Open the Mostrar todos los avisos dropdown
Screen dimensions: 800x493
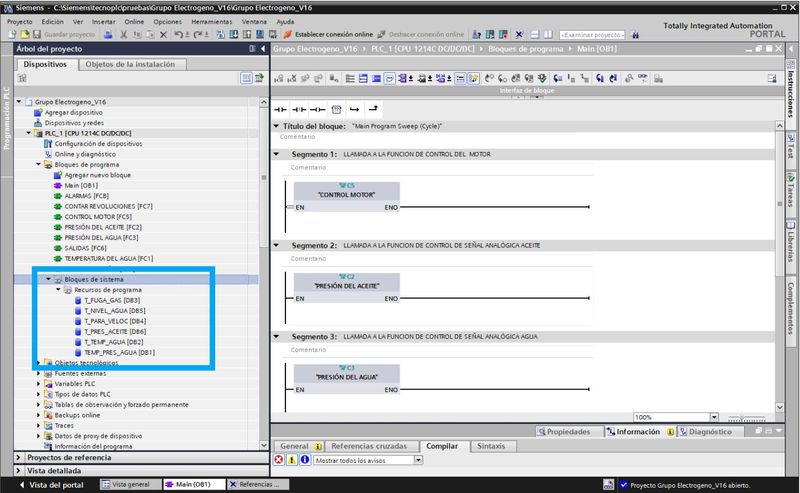coord(418,460)
